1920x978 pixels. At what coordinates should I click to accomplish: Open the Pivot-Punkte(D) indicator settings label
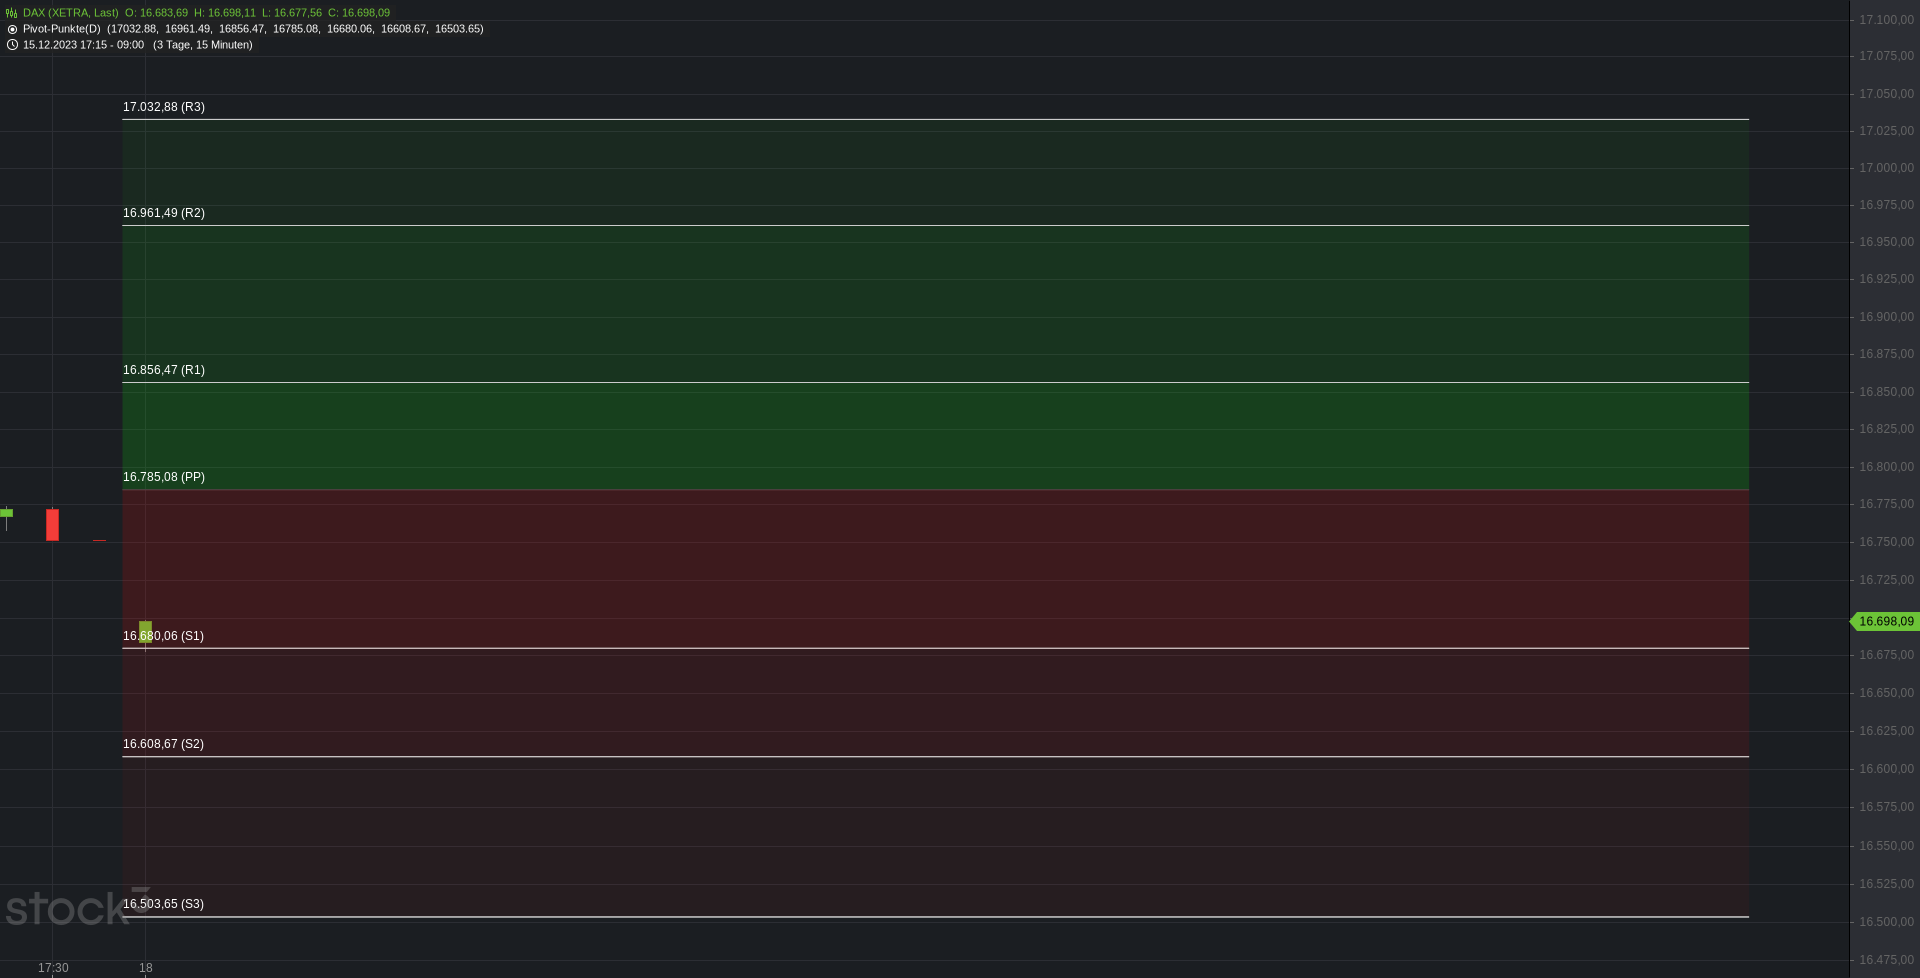tap(62, 29)
